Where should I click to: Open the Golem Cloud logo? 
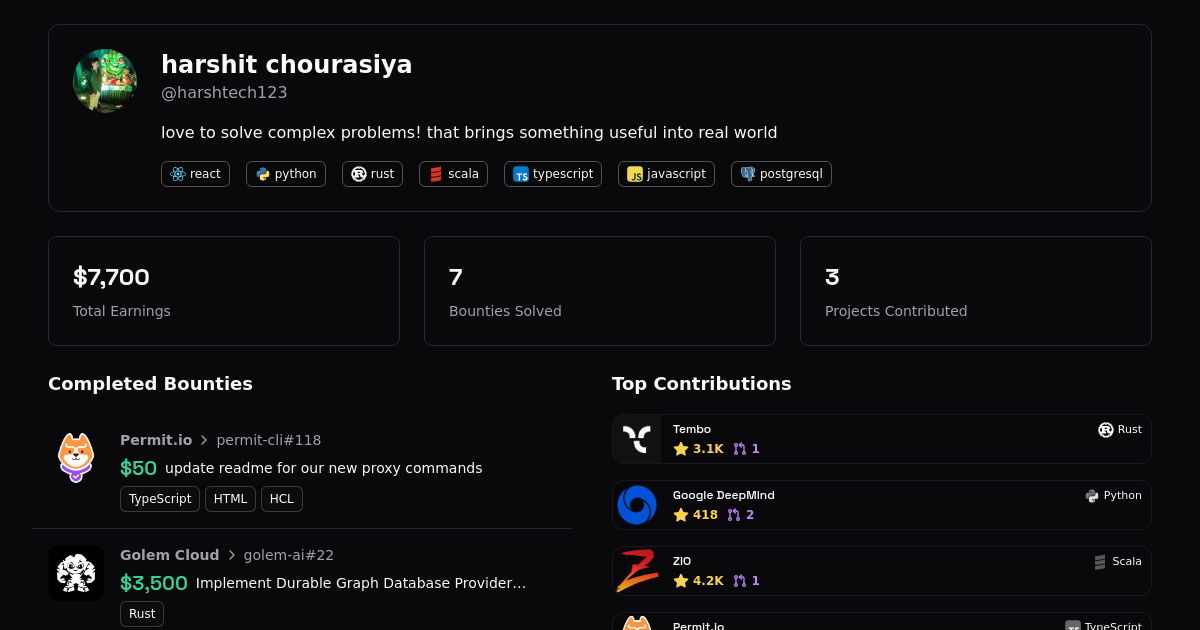(x=76, y=573)
